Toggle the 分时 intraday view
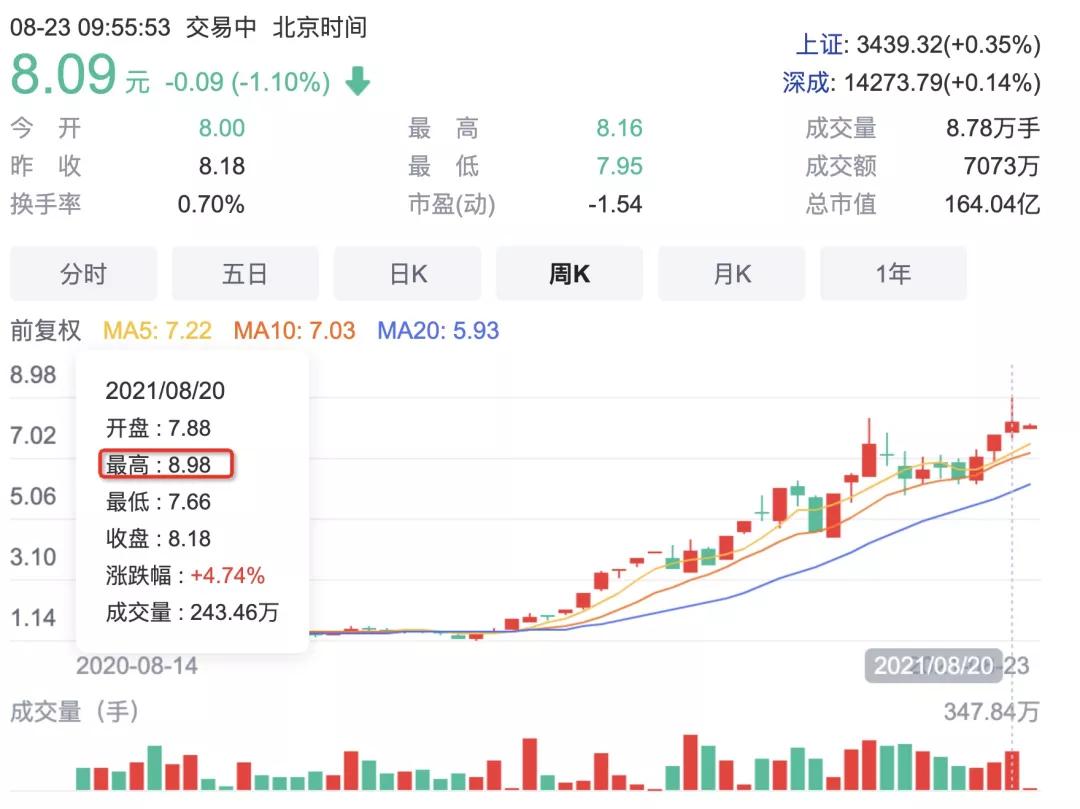The image size is (1080, 809). [x=83, y=272]
